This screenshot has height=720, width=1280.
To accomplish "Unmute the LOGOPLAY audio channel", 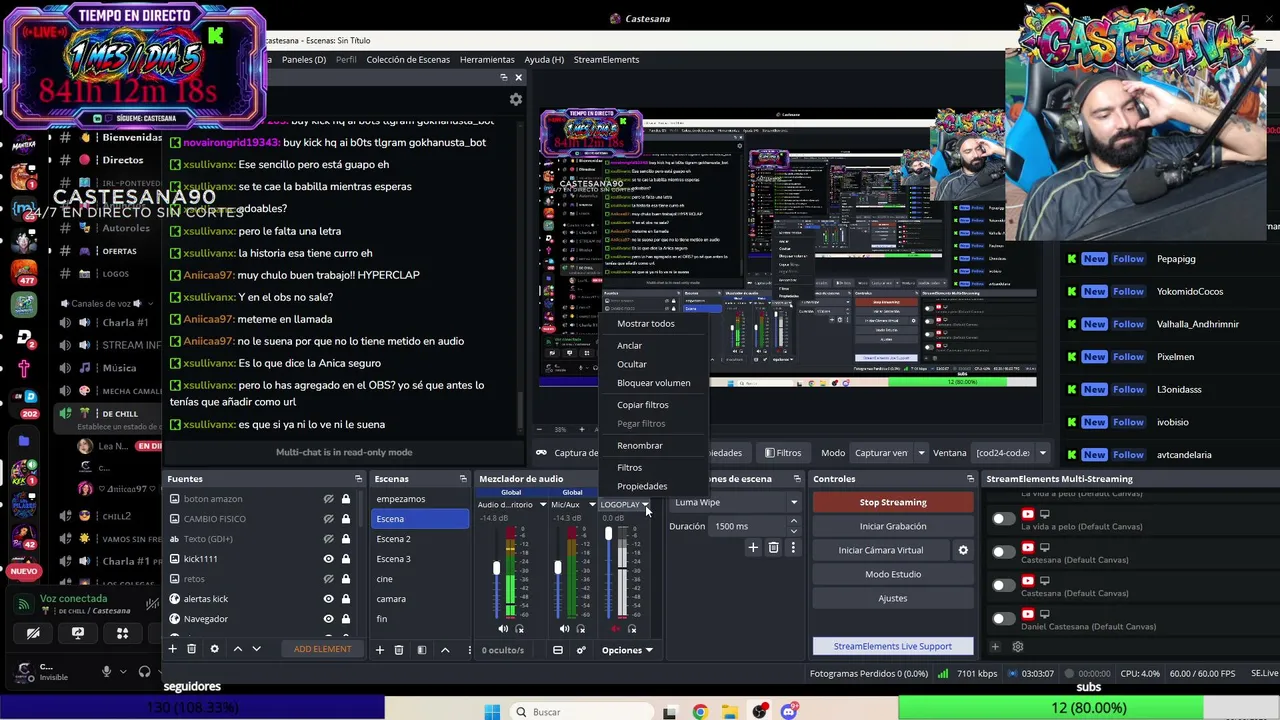I will (x=615, y=629).
